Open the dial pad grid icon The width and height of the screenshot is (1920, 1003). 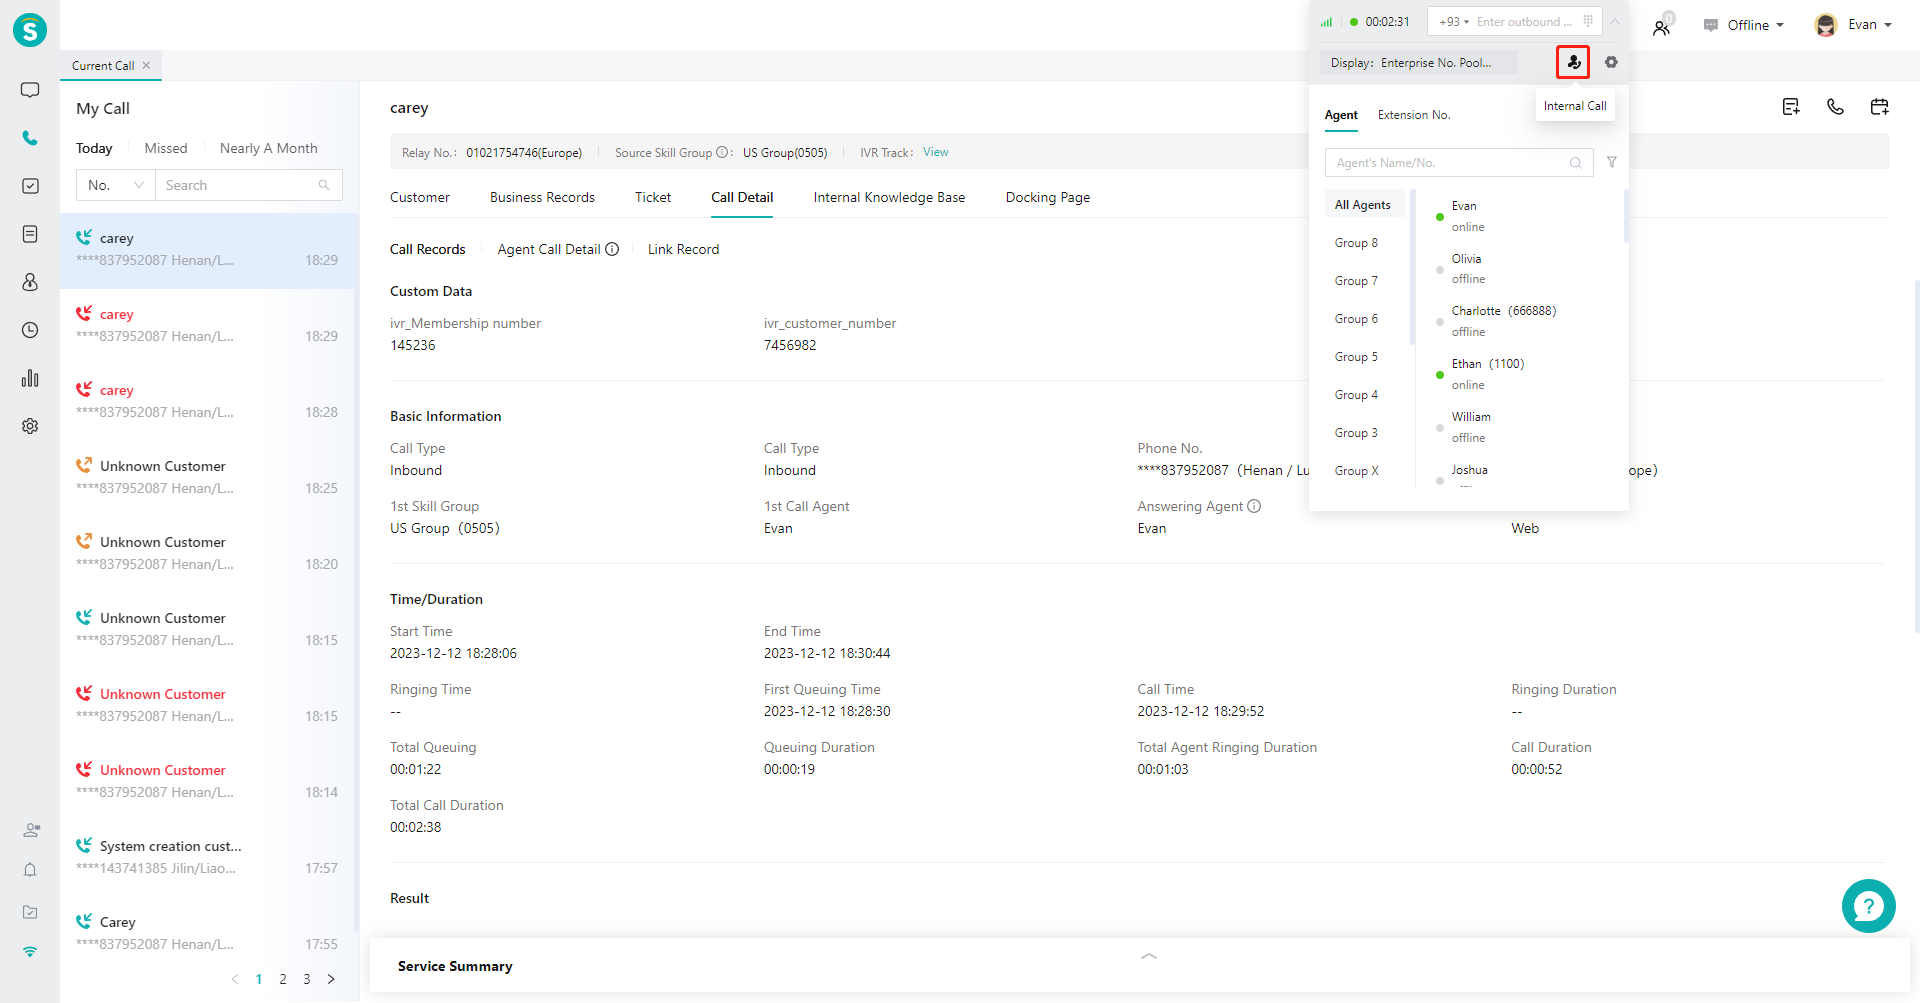click(1588, 21)
